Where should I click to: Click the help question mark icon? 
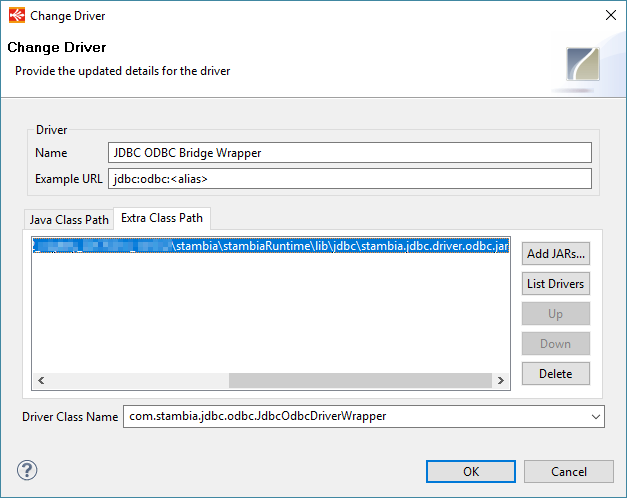[x=27, y=470]
